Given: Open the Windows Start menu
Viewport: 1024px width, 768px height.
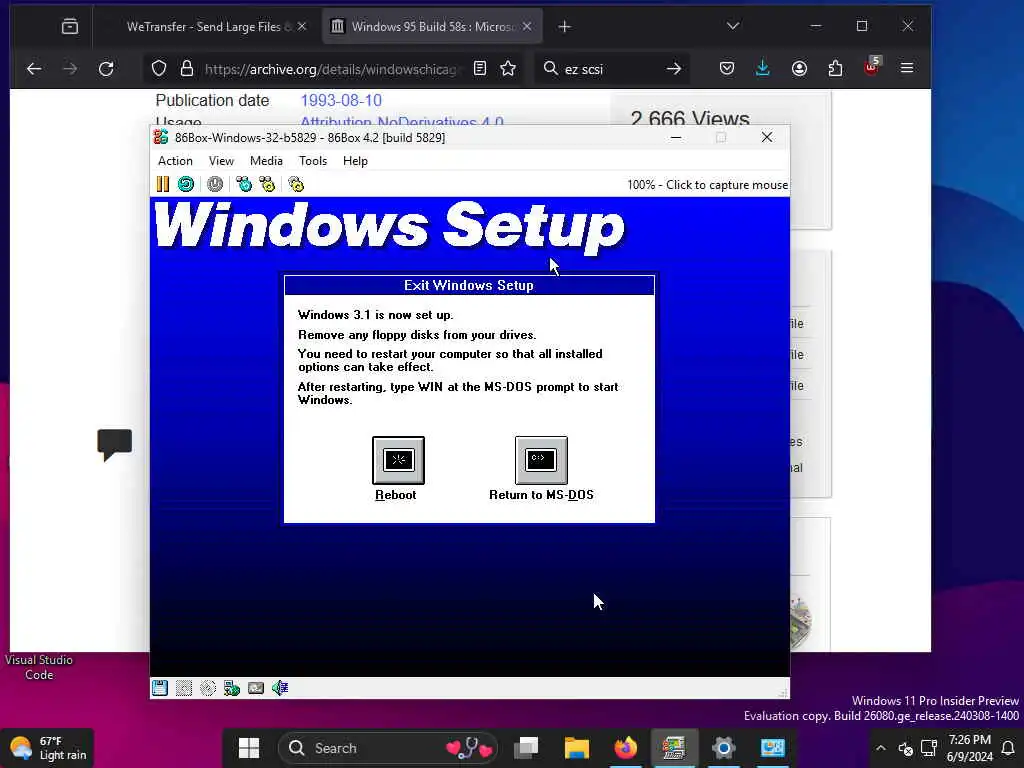Looking at the screenshot, I should click(249, 748).
